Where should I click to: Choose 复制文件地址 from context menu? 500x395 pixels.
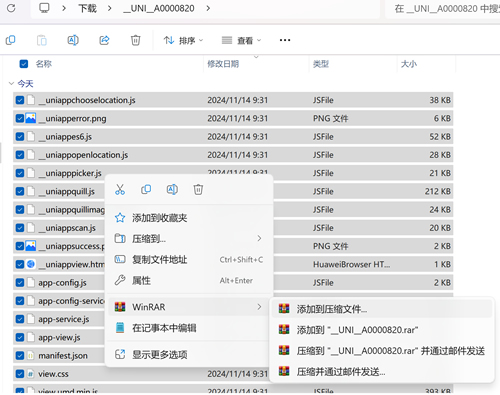[189, 259]
